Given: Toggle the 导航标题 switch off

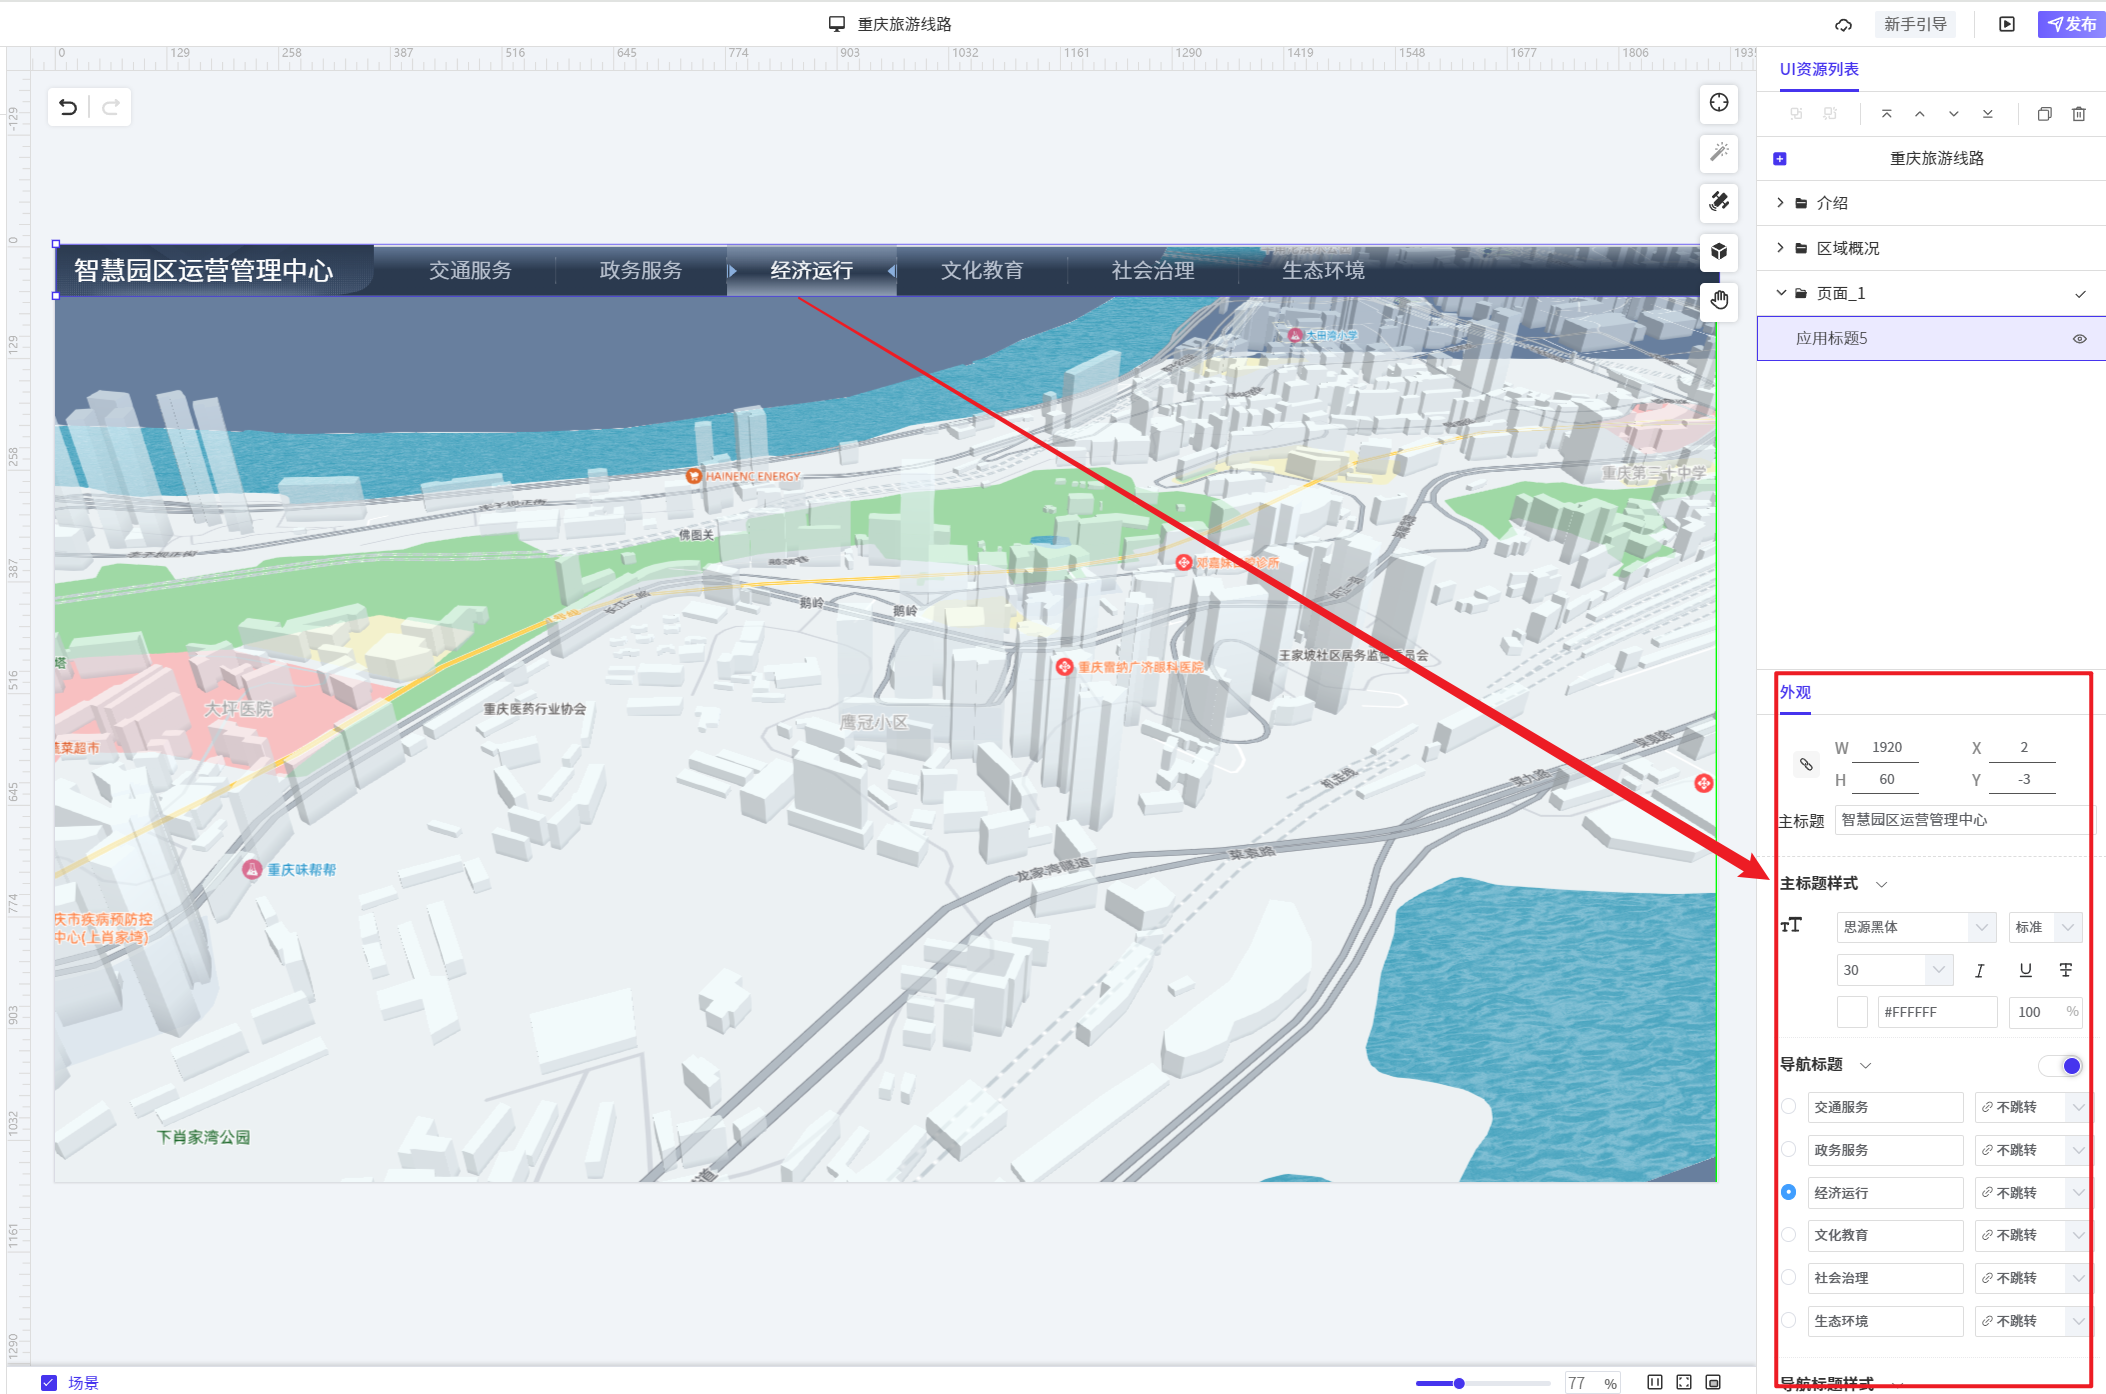Looking at the screenshot, I should (2061, 1066).
